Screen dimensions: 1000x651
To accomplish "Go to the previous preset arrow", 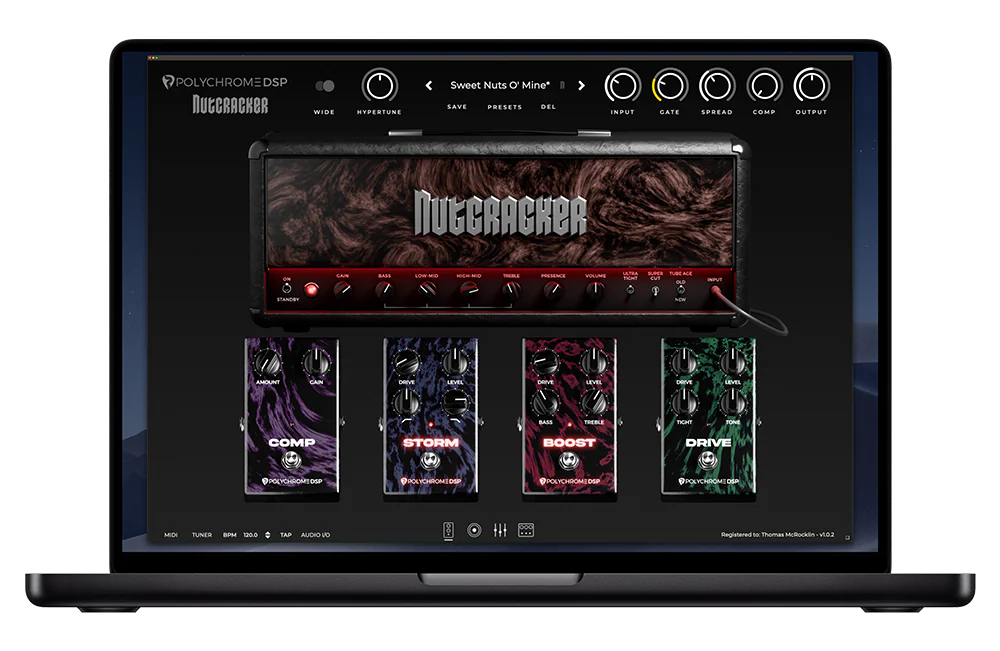I will pyautogui.click(x=429, y=85).
